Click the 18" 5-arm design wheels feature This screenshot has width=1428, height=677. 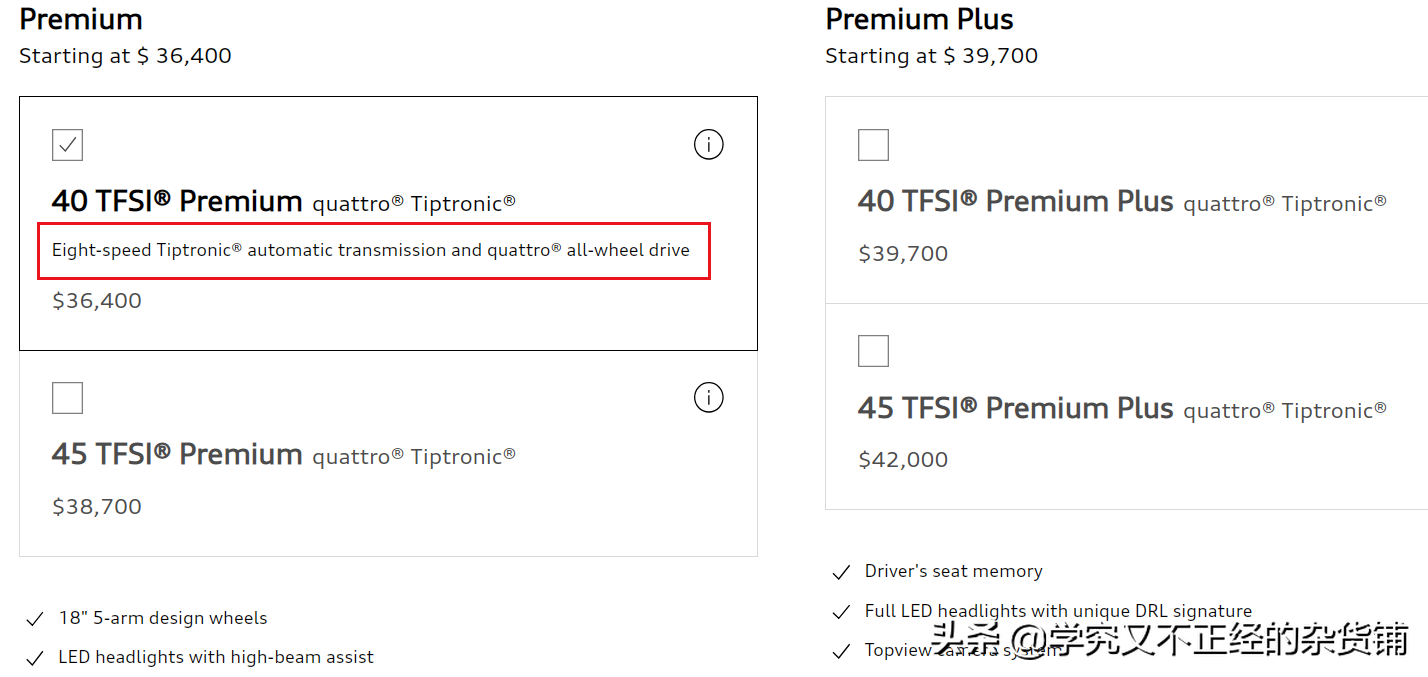point(163,618)
